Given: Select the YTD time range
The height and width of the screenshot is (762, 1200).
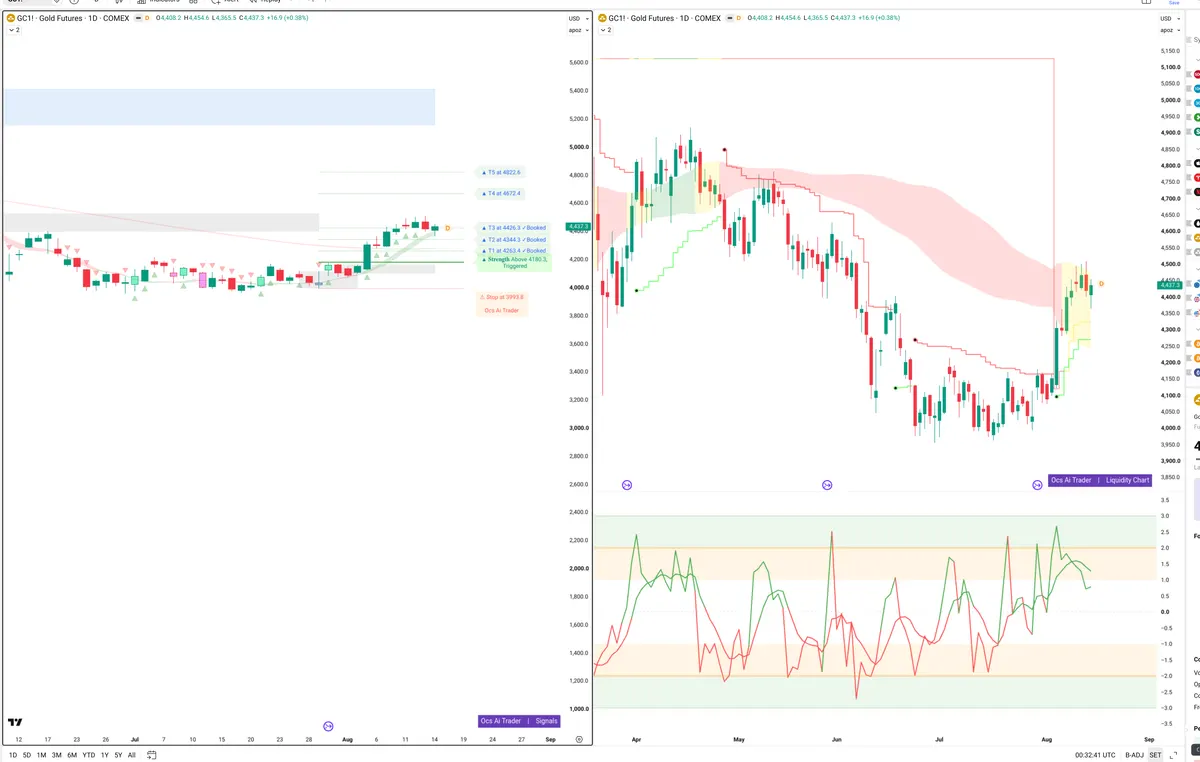Looking at the screenshot, I should pos(89,755).
